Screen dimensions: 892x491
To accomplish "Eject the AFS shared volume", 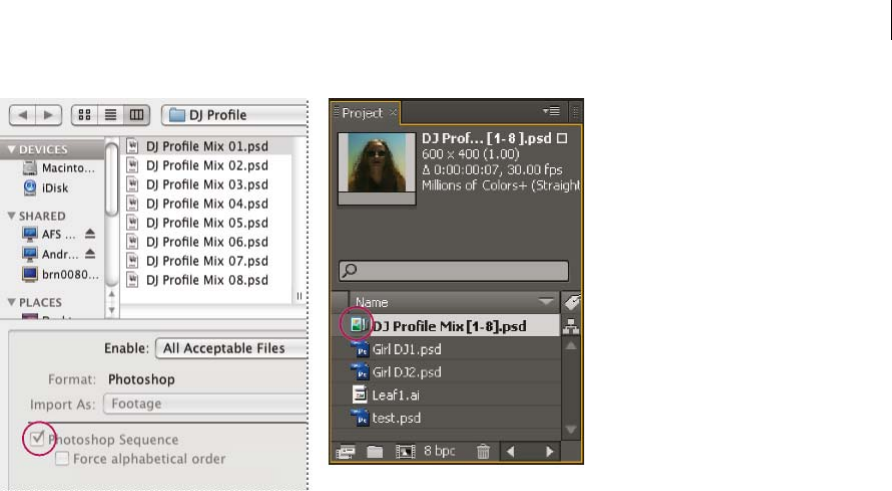I will 90,234.
